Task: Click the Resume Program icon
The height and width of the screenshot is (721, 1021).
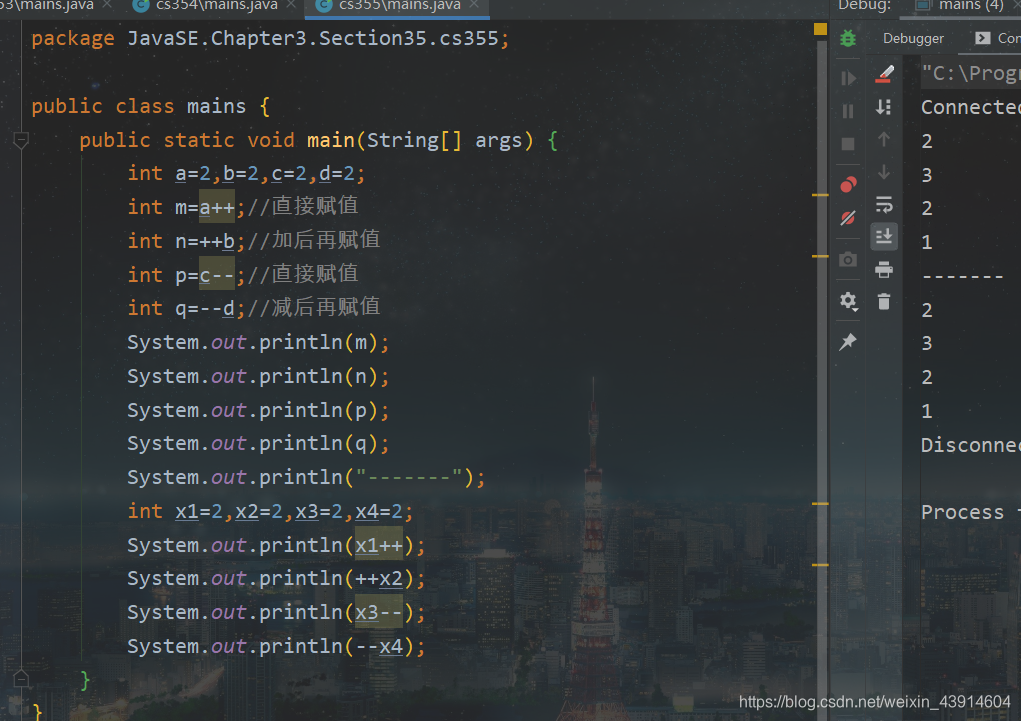Action: (848, 78)
